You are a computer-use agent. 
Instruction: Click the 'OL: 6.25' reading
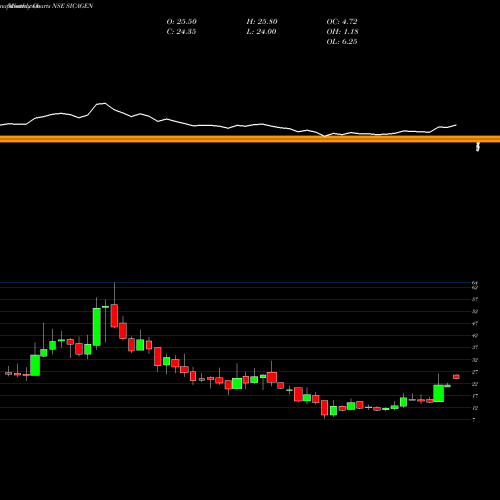(x=342, y=42)
